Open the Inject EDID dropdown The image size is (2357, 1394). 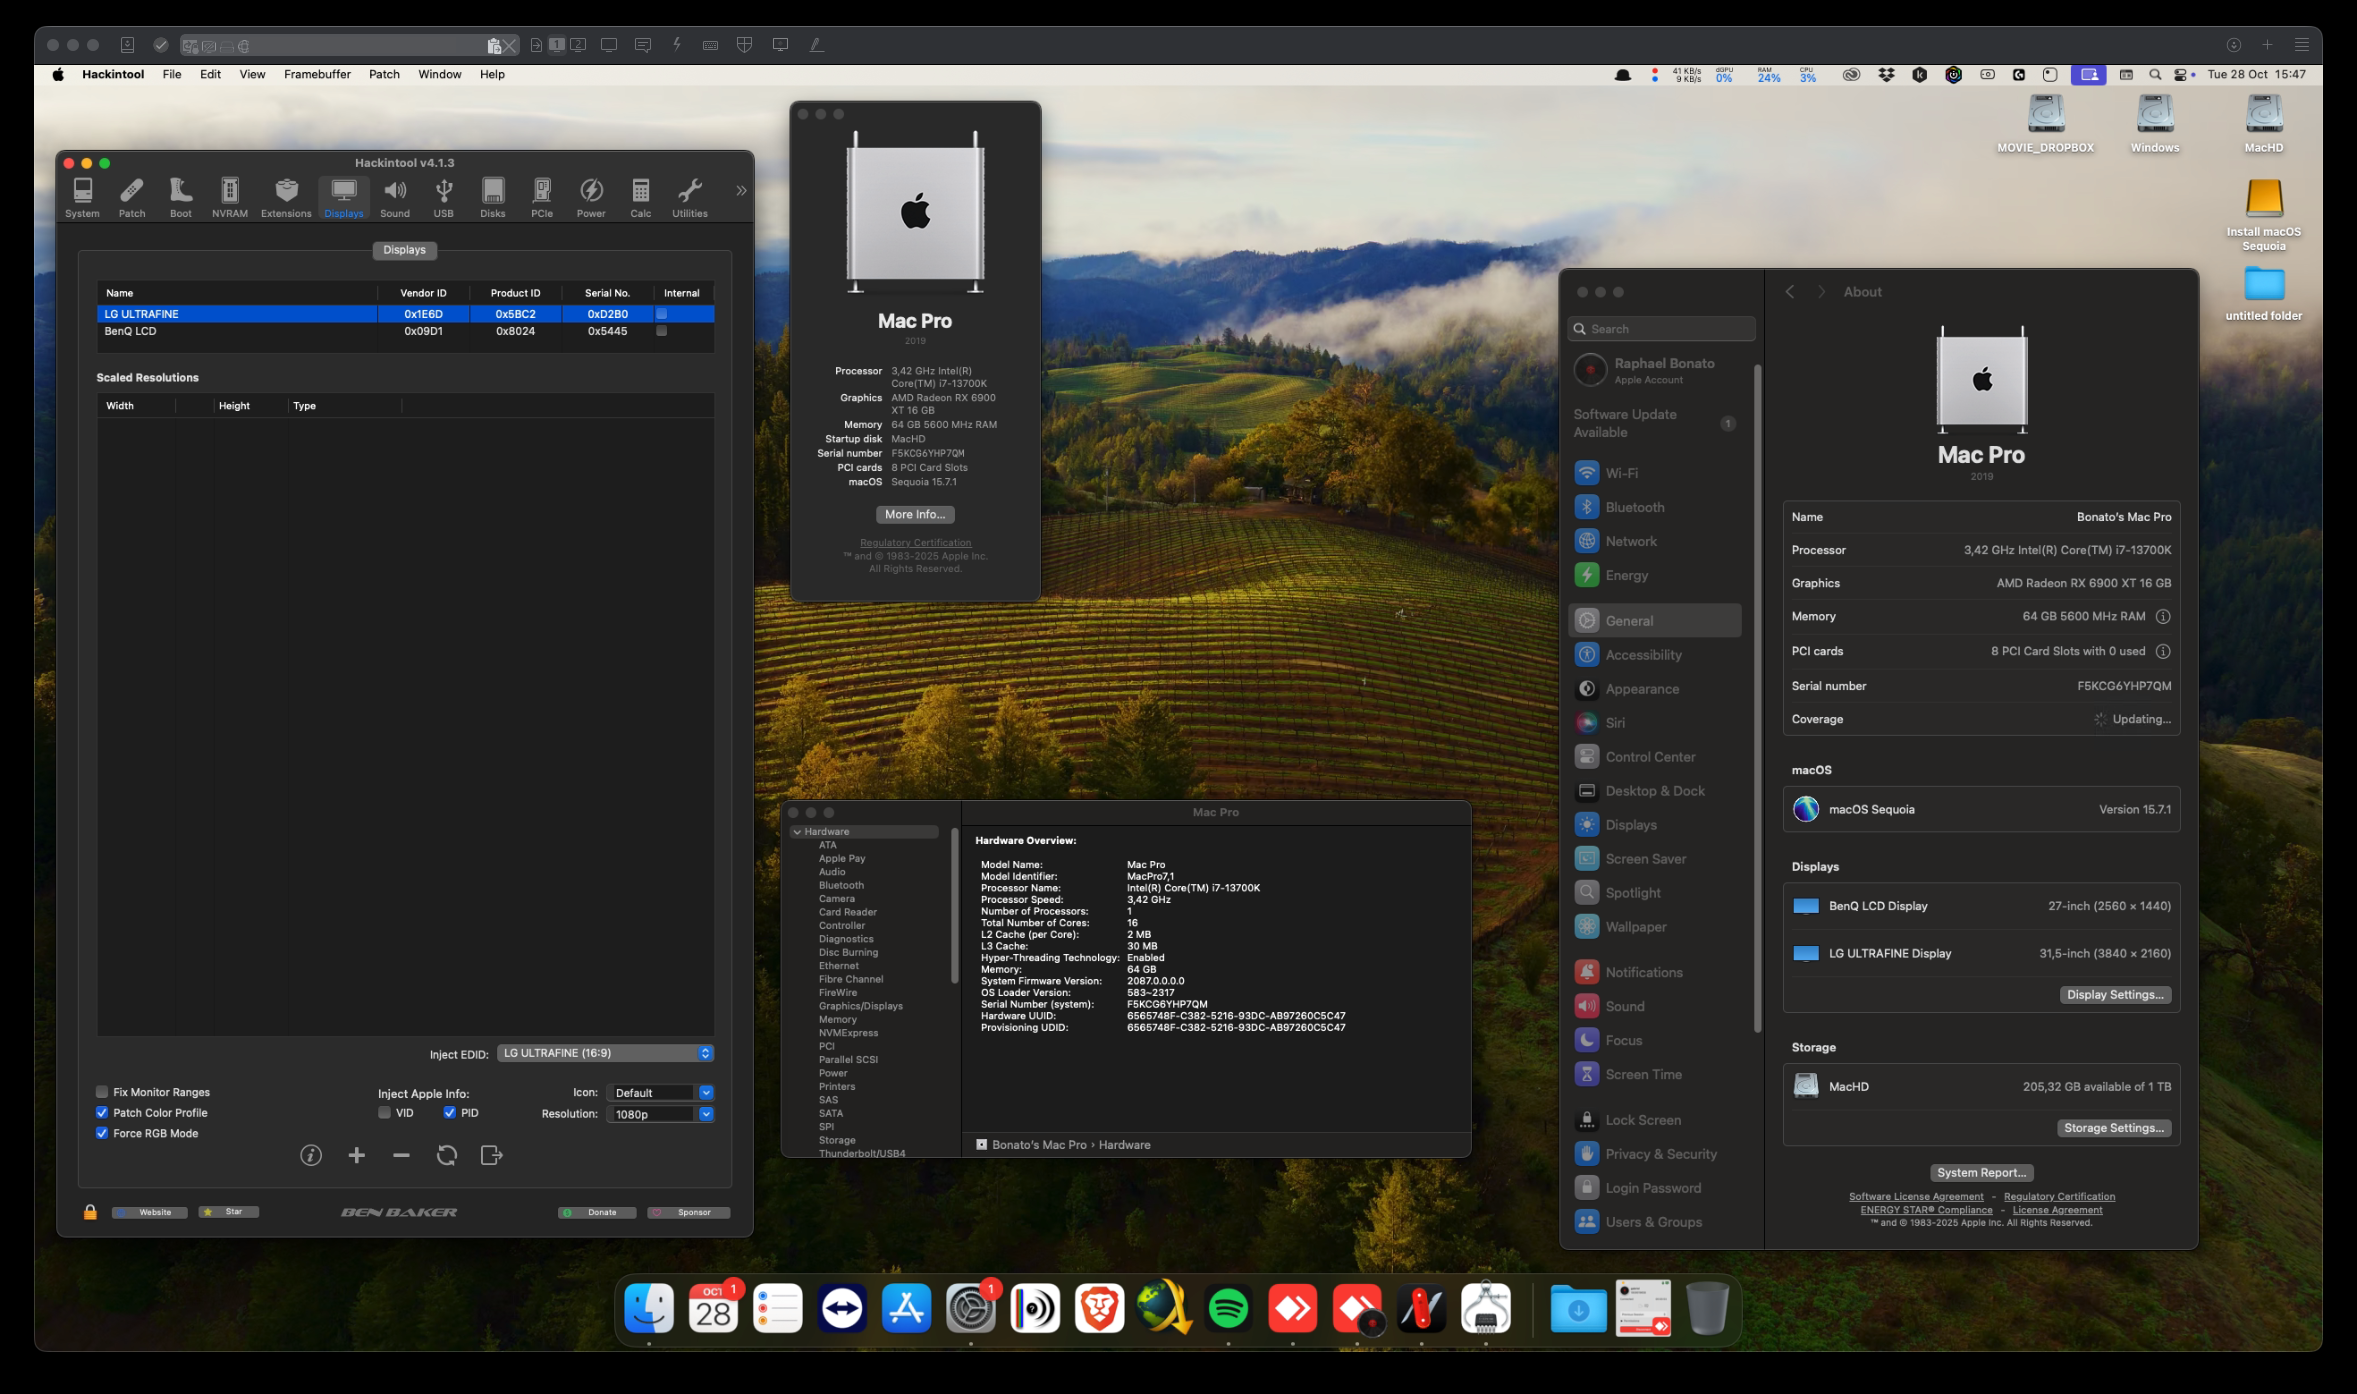(x=605, y=1053)
